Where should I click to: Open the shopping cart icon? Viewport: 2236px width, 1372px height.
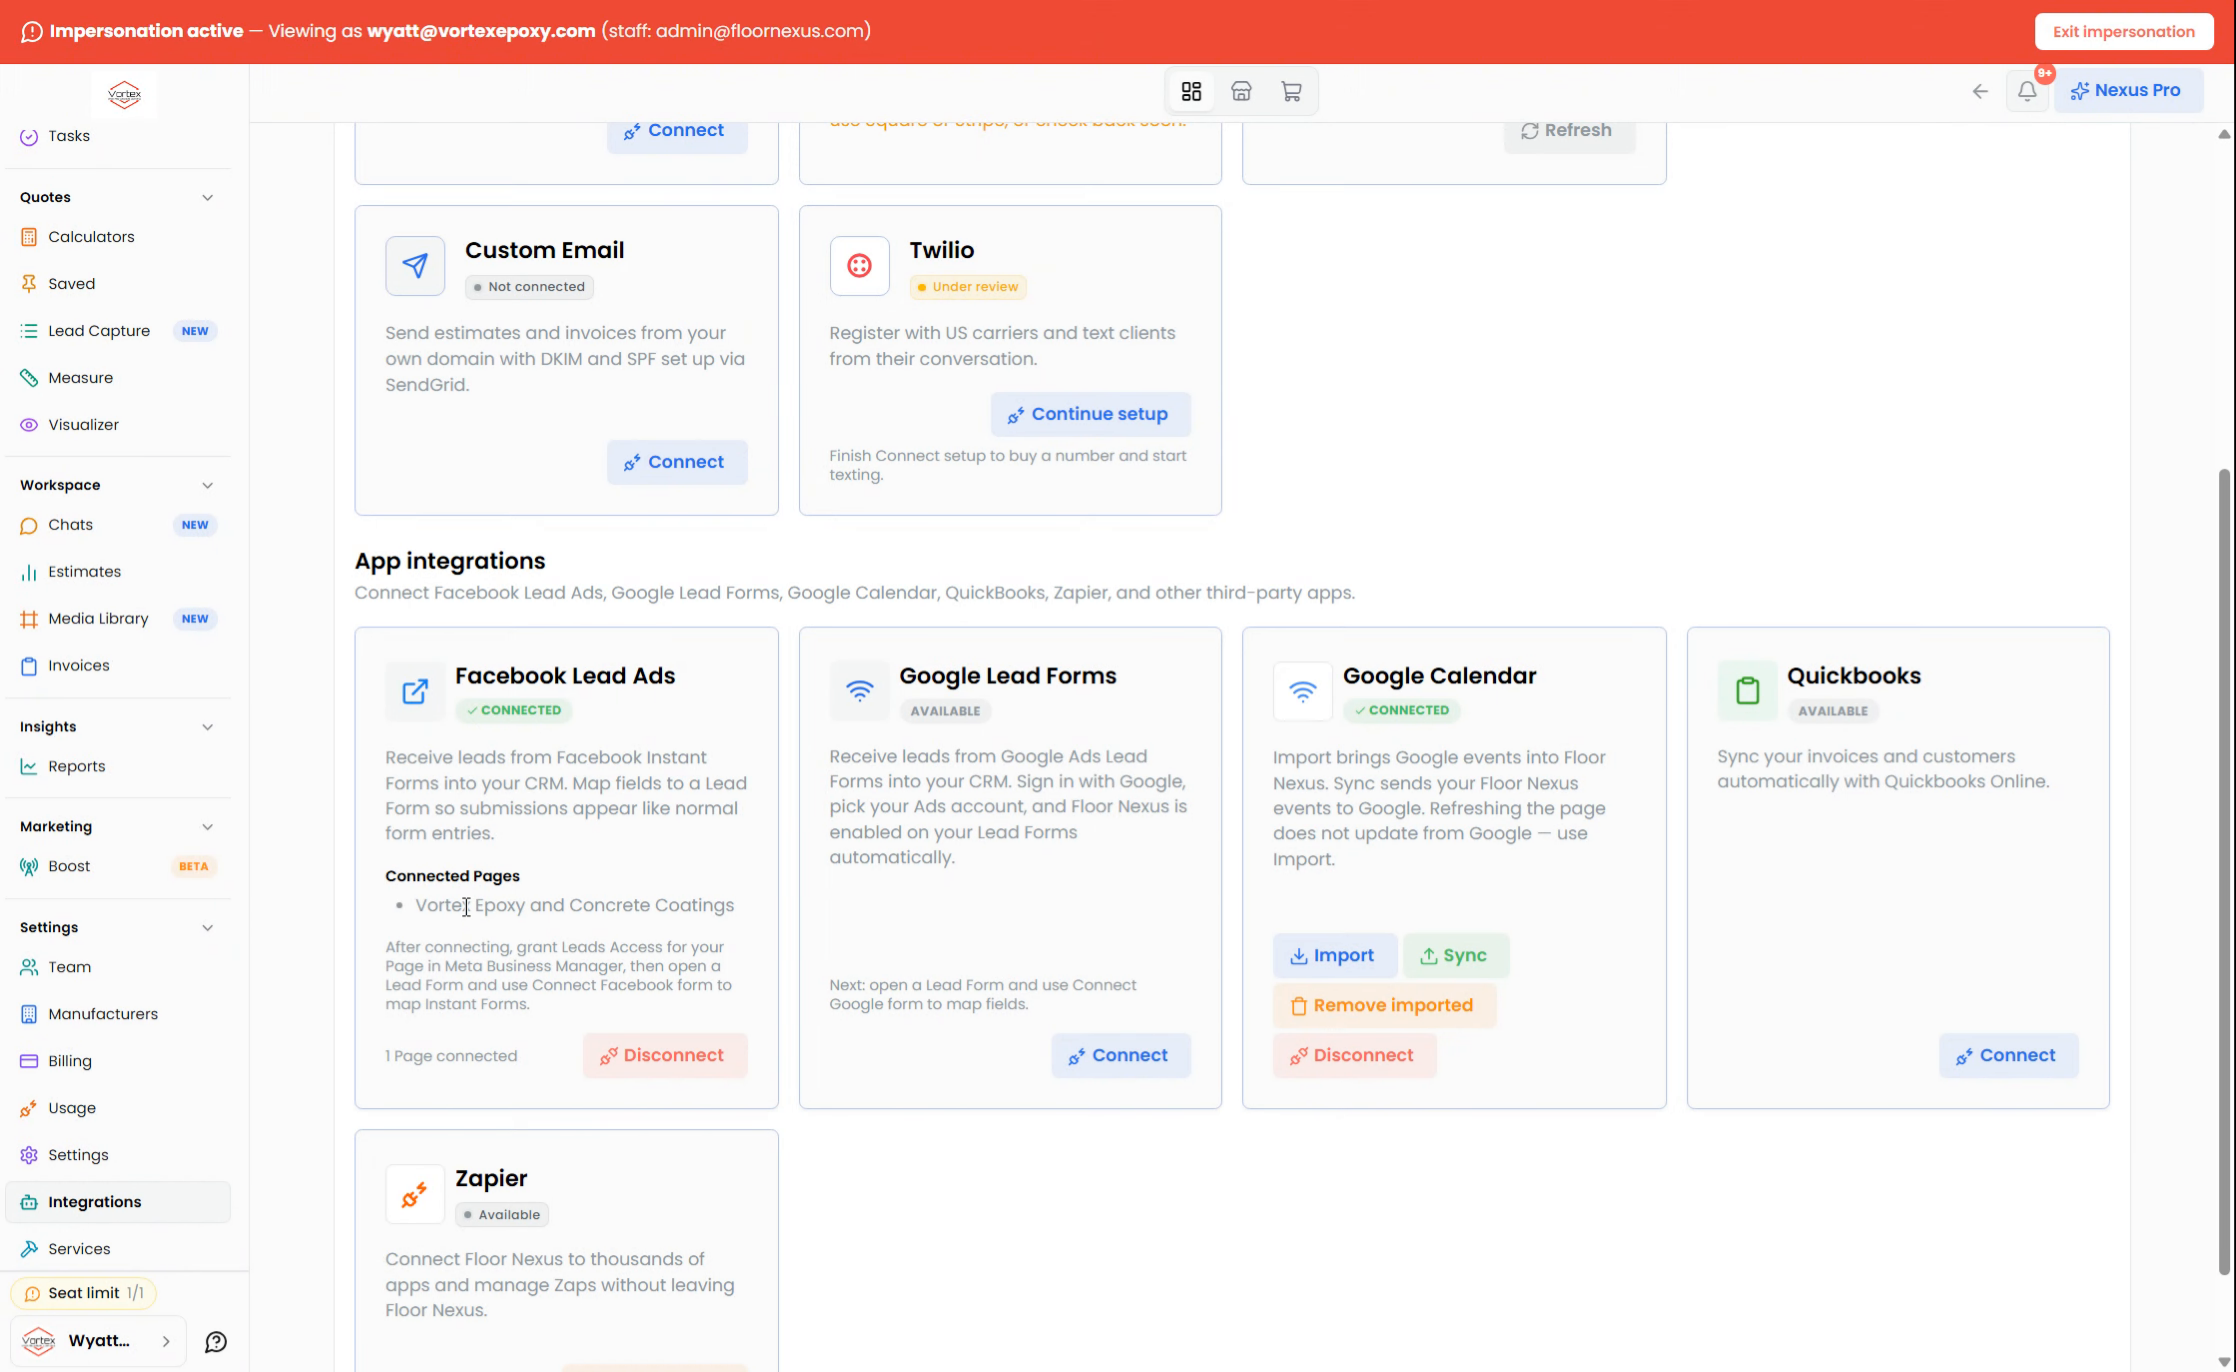(1291, 92)
